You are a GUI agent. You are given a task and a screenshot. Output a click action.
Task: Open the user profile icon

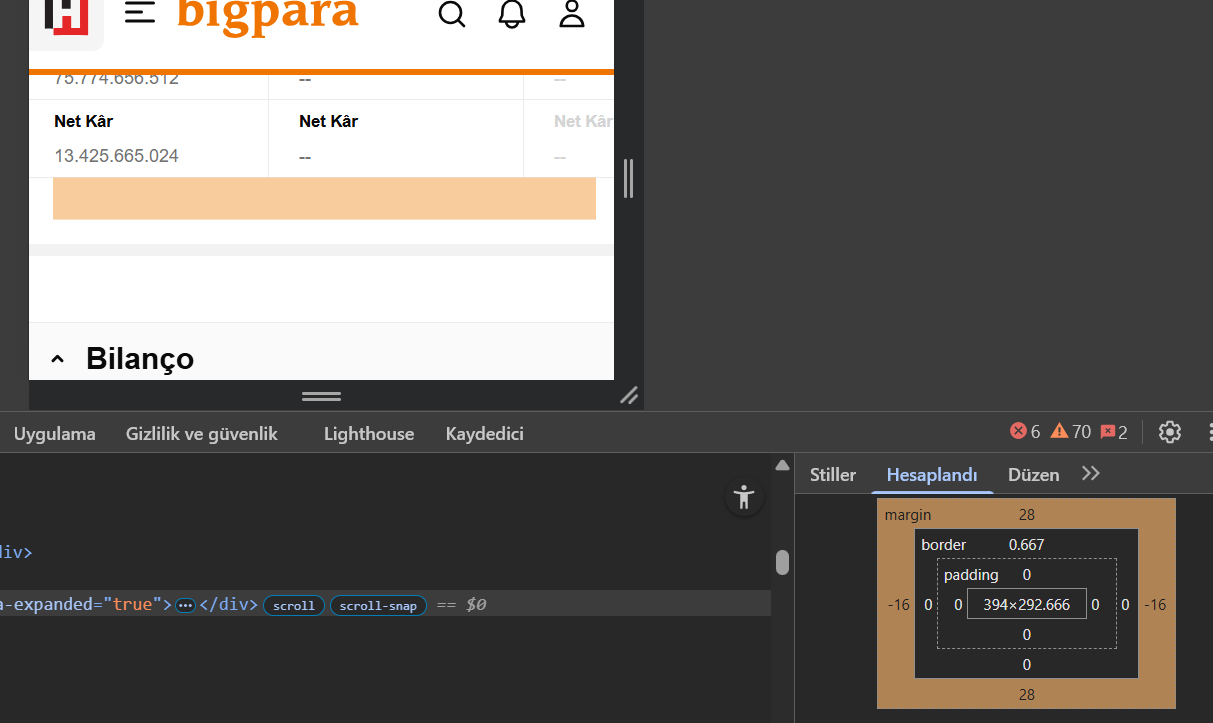point(572,13)
